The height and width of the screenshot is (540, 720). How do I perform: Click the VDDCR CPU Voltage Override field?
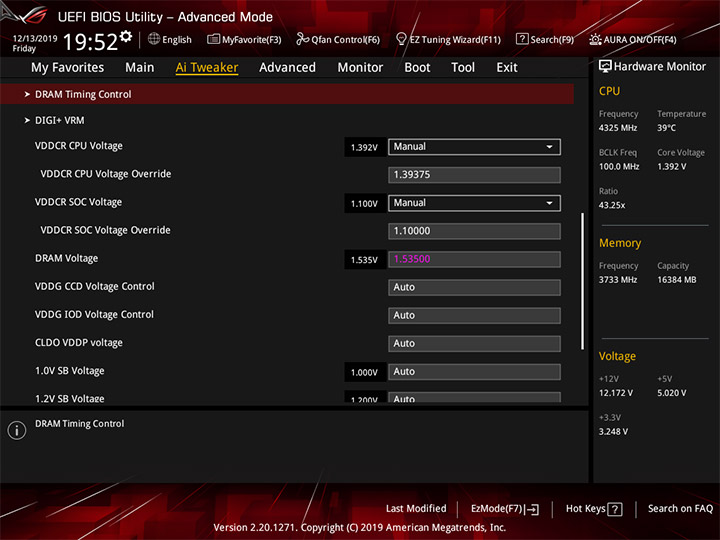coord(474,175)
